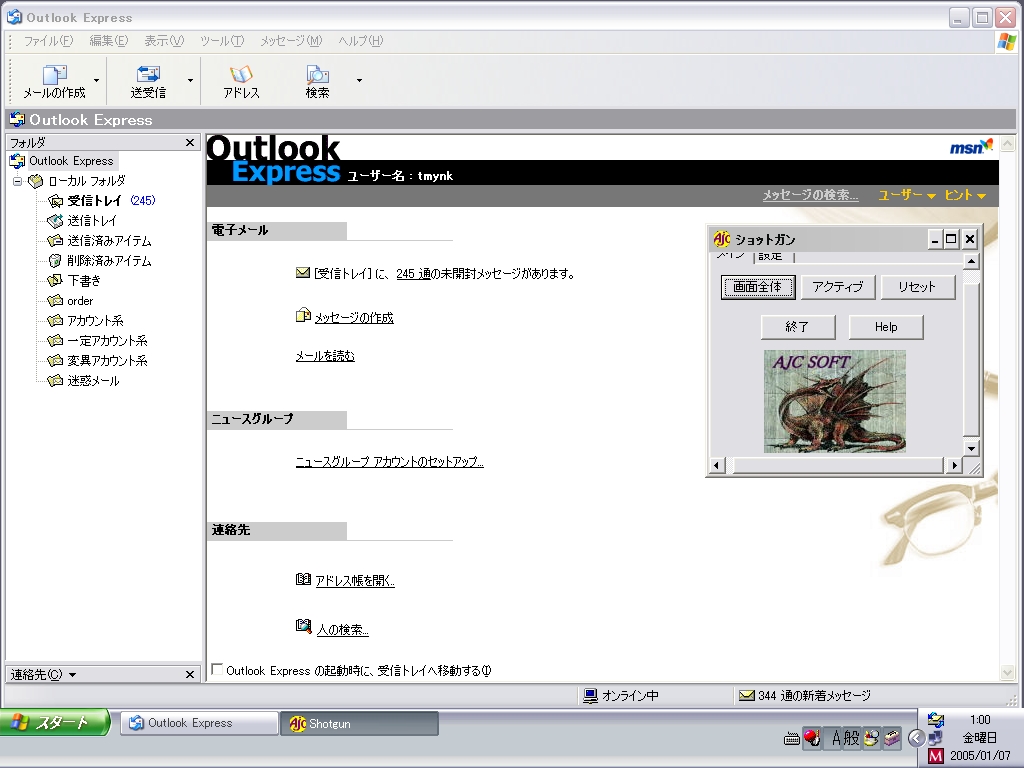Collapse the ローカル フォルダ tree node

(x=17, y=182)
